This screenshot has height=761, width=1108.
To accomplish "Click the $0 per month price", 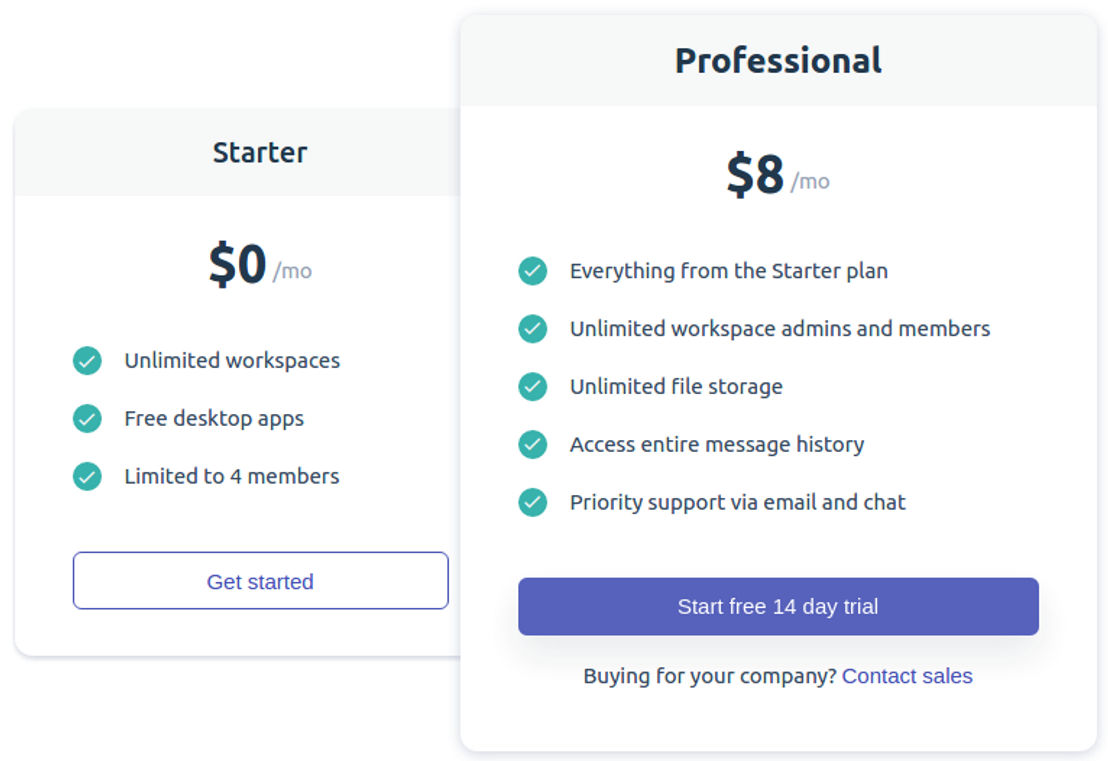I will 260,264.
